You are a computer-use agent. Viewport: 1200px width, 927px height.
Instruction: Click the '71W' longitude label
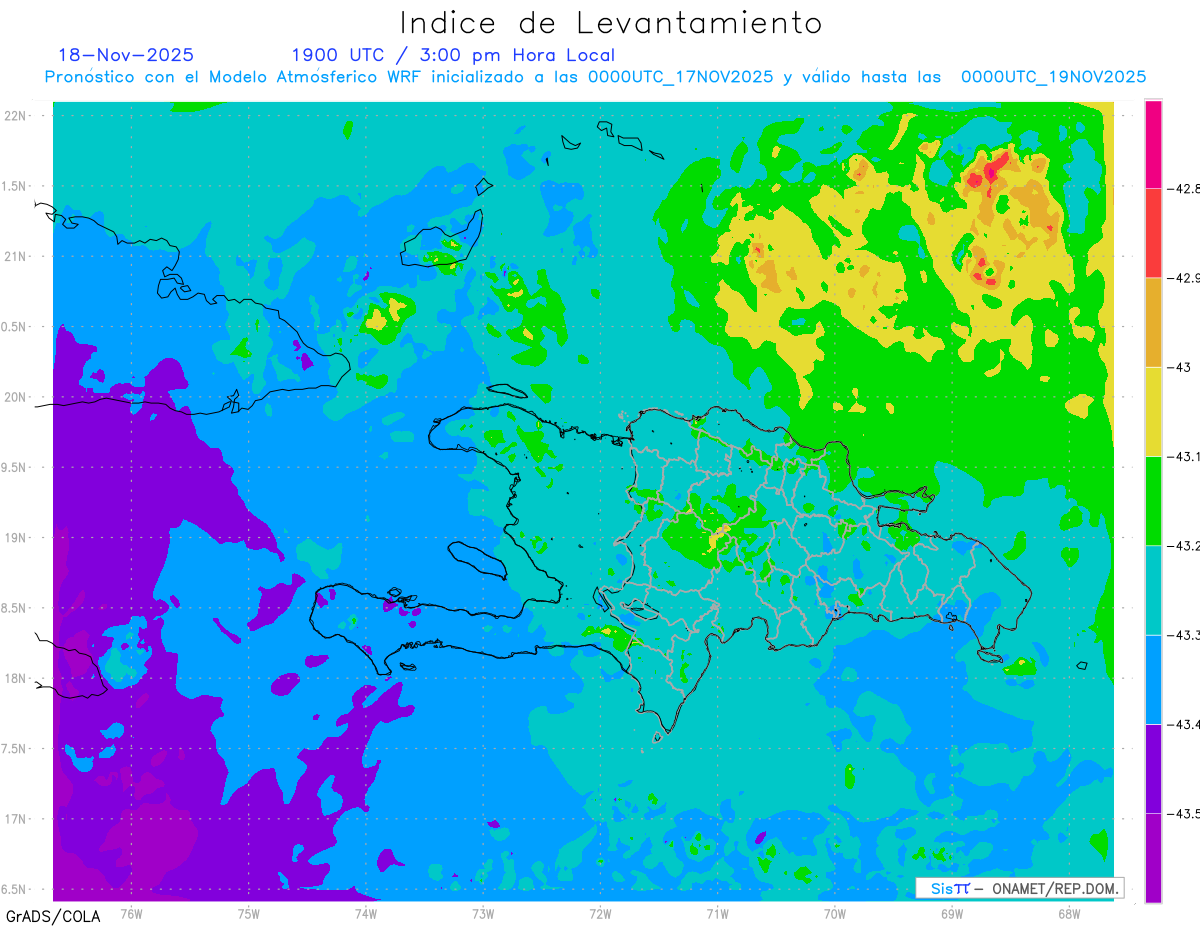[717, 912]
